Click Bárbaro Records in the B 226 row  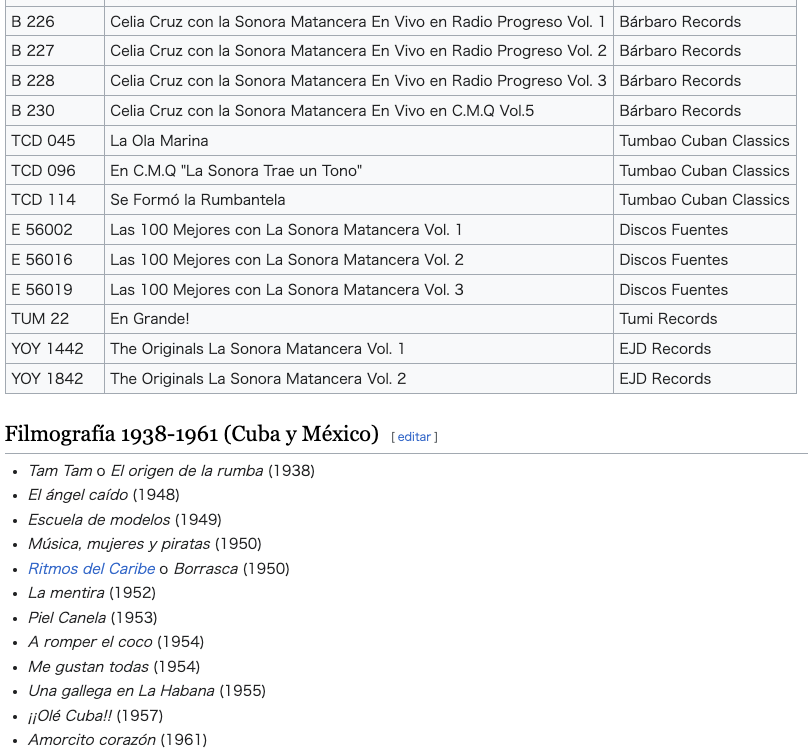click(x=680, y=22)
